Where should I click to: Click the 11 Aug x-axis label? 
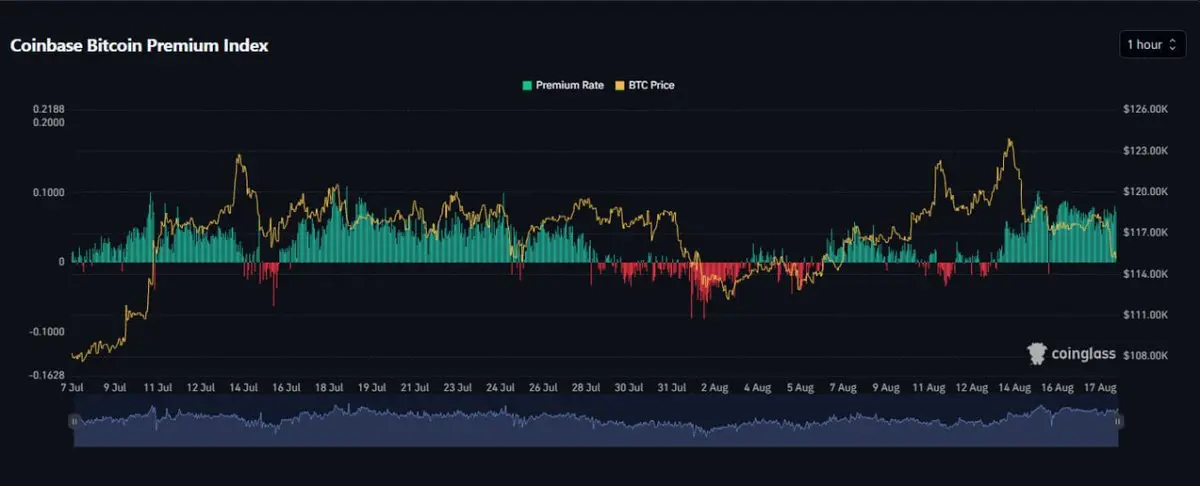click(930, 386)
